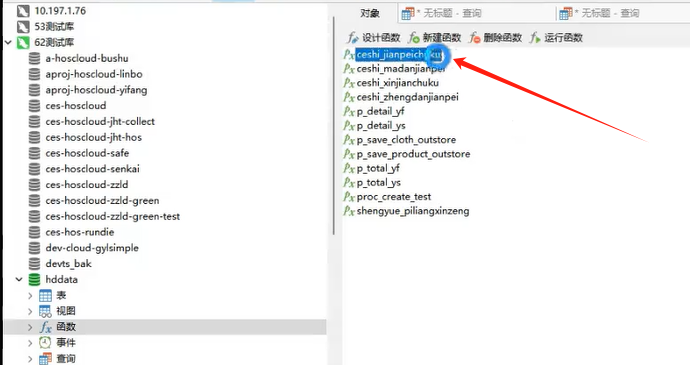Collapse the 62测试库 connection node
The height and width of the screenshot is (365, 690).
click(x=8, y=43)
